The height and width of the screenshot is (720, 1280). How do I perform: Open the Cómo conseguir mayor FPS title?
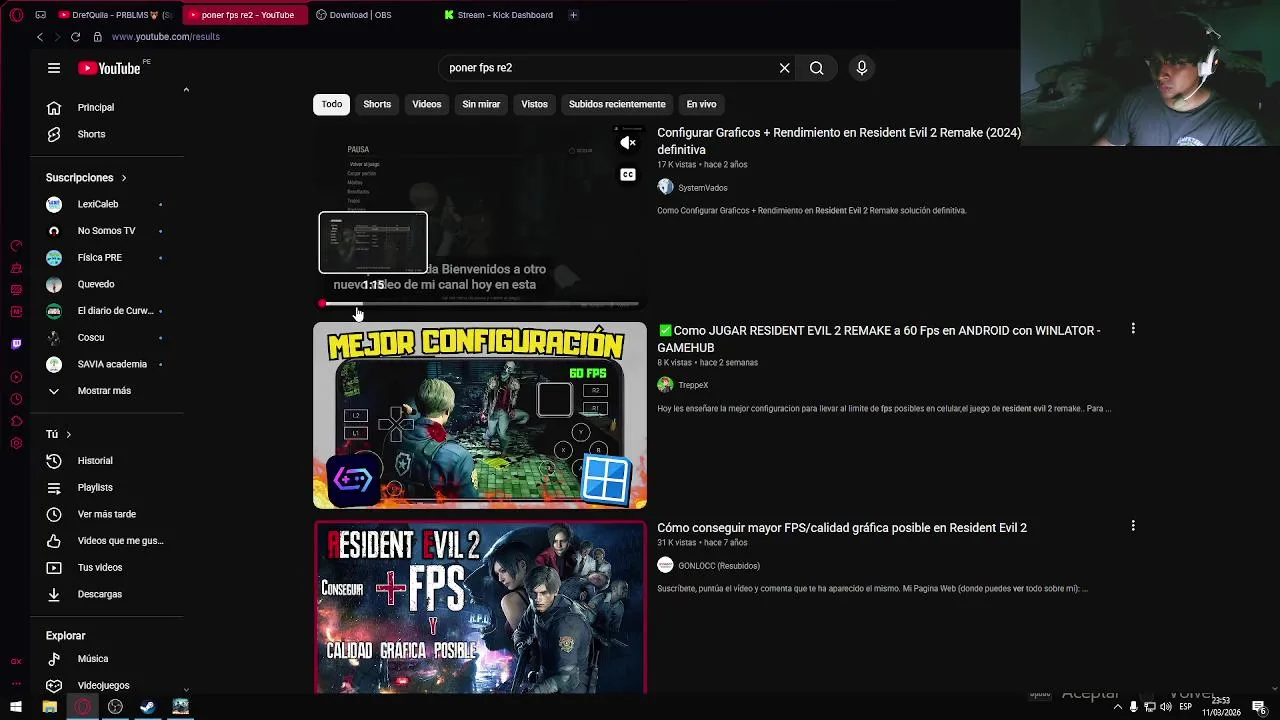pos(842,528)
